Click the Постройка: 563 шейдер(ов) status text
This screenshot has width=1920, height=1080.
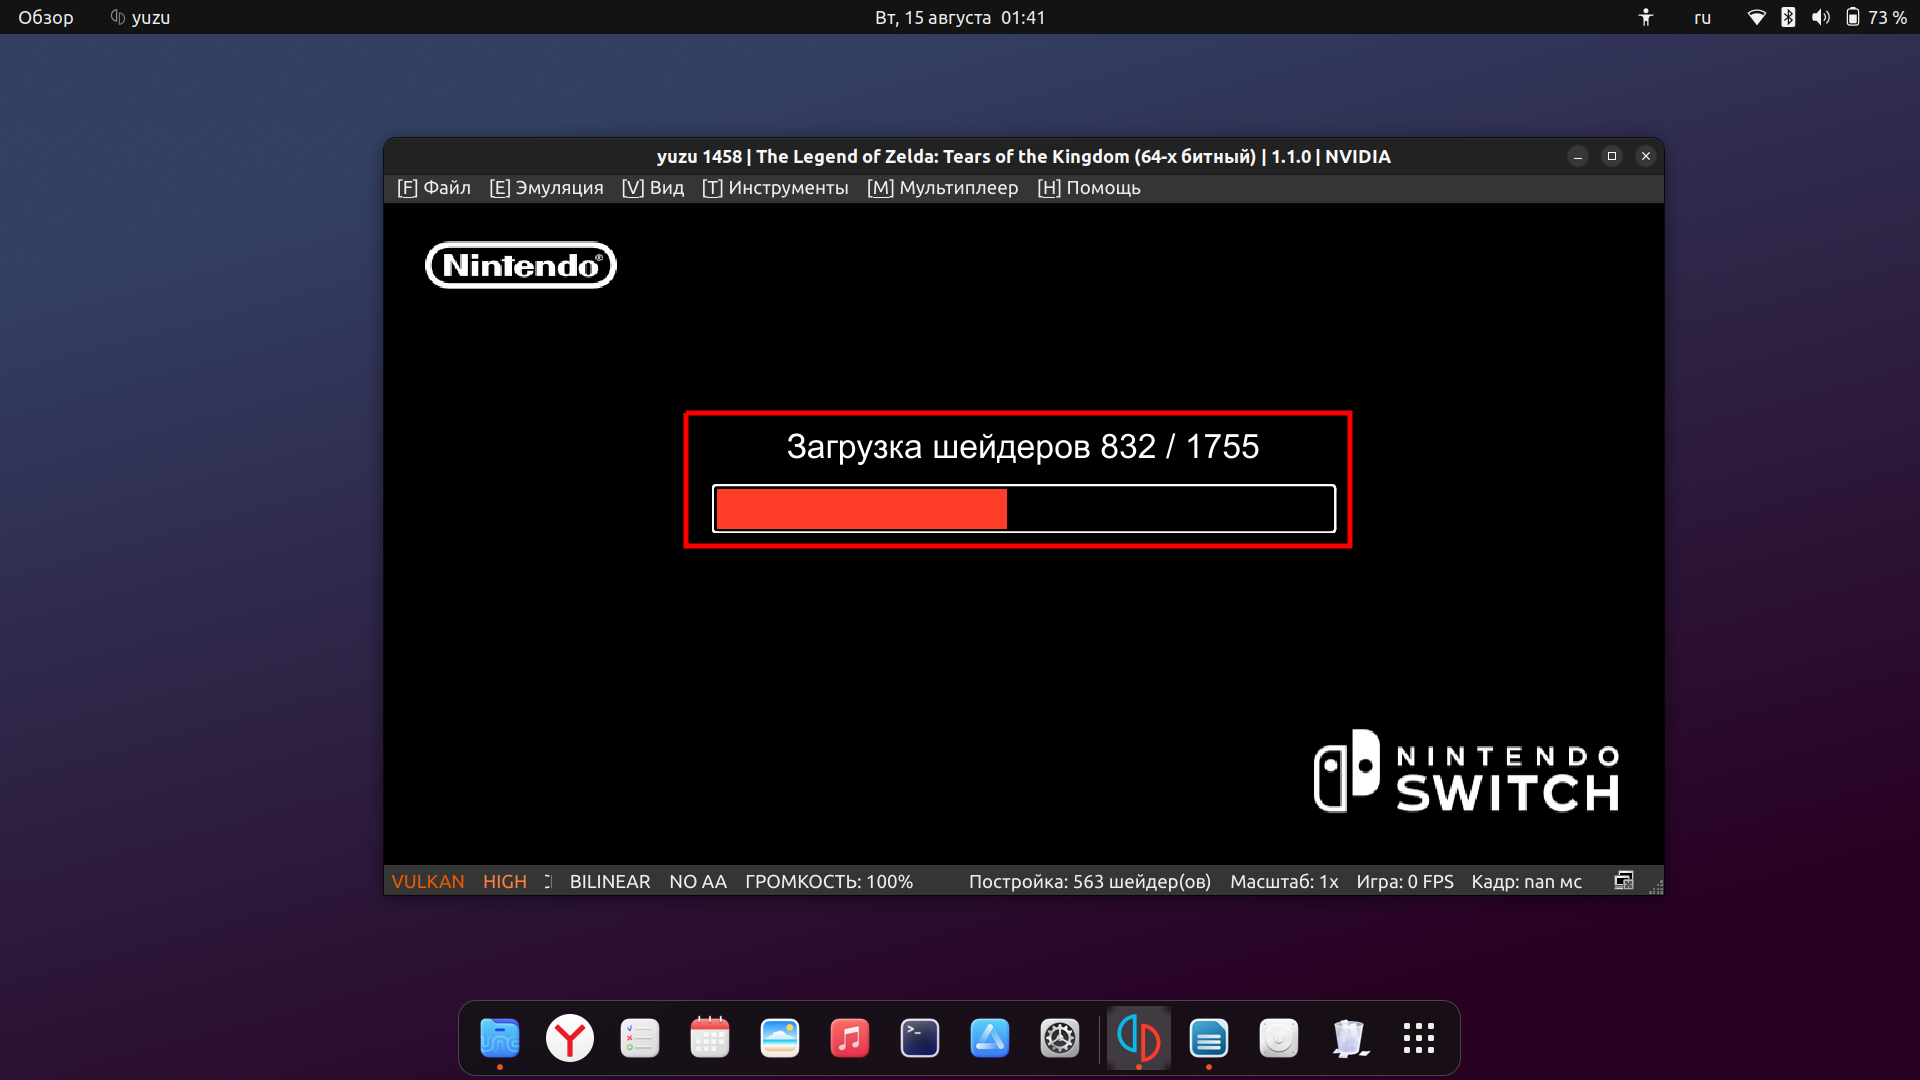pyautogui.click(x=1089, y=881)
